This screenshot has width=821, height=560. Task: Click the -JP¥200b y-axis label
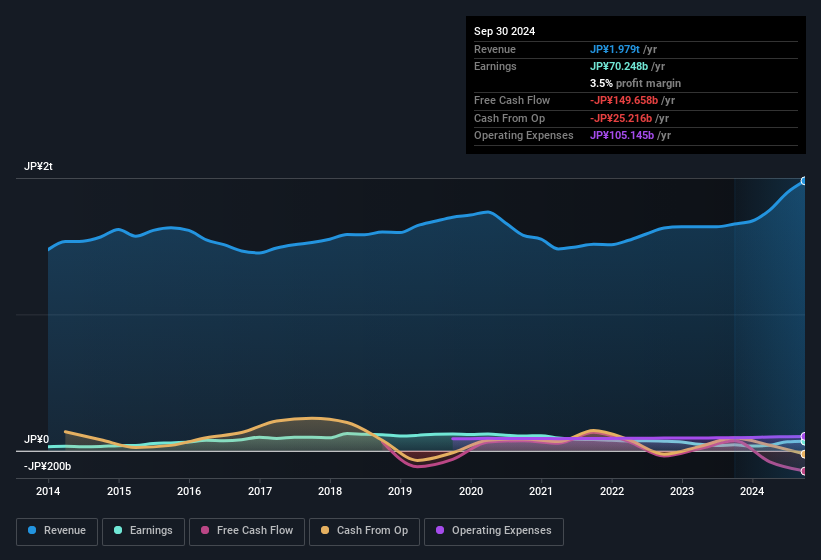click(47, 466)
